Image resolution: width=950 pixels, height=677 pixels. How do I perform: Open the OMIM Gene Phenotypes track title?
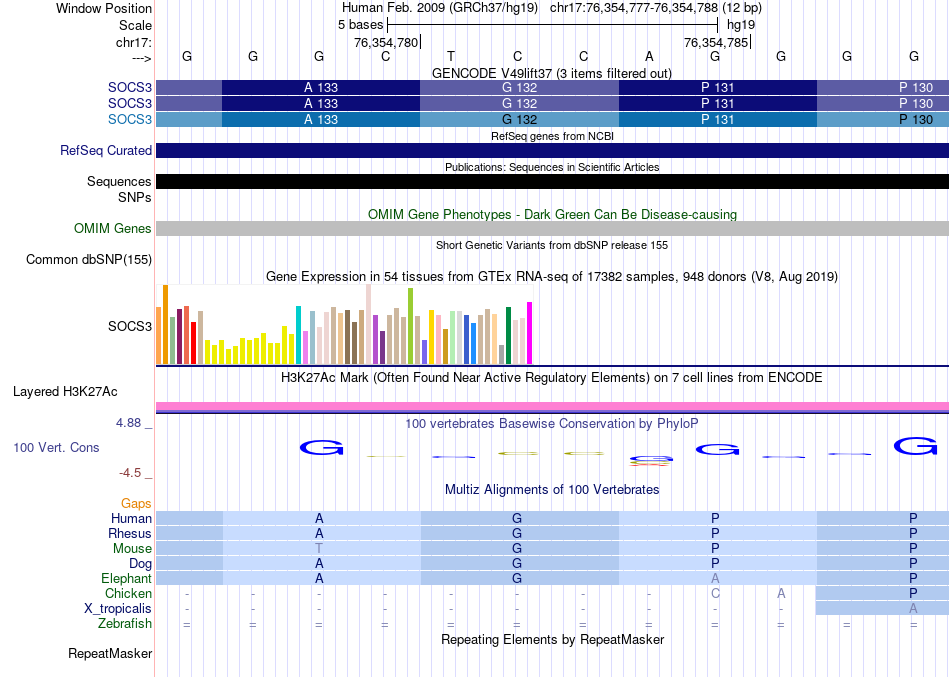pyautogui.click(x=552, y=215)
